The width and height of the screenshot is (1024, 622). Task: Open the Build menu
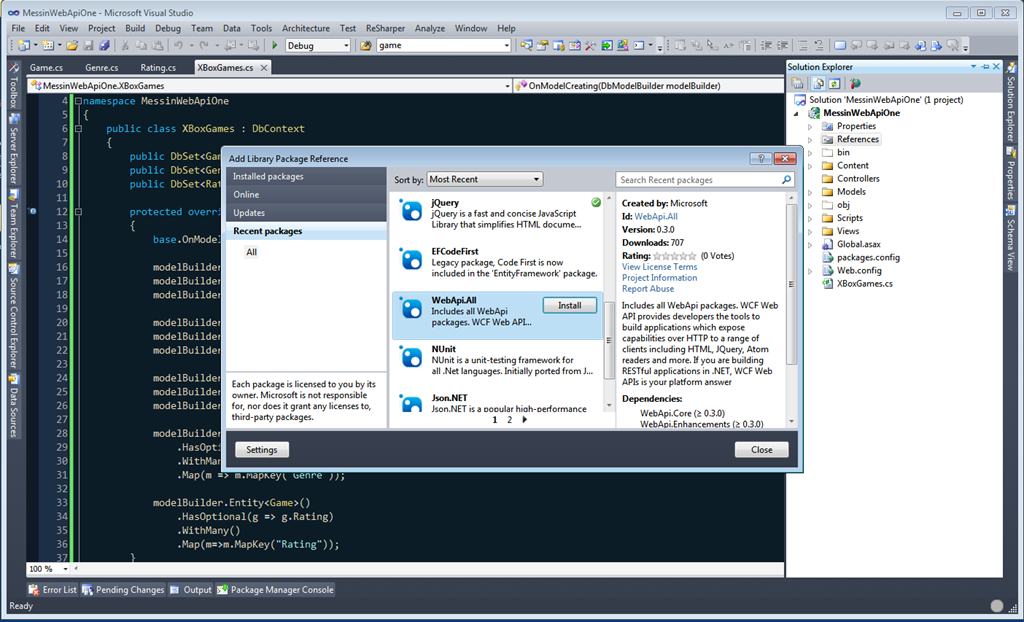pos(135,28)
